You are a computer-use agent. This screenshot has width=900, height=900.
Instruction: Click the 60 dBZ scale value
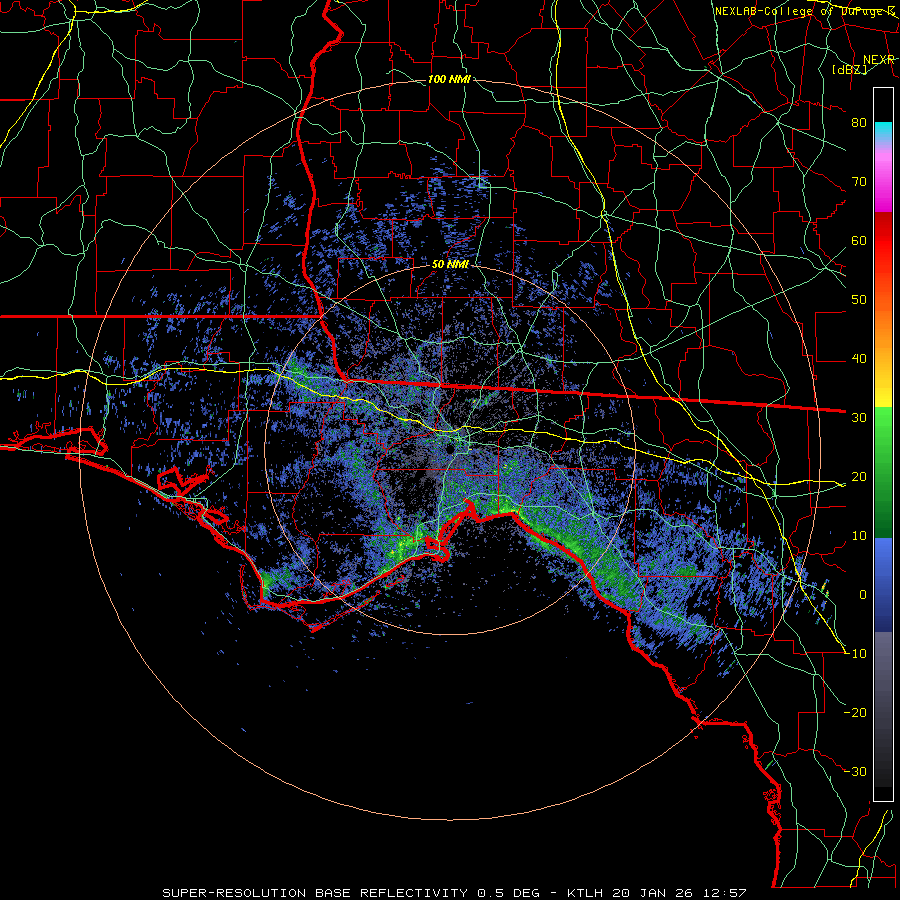tap(859, 241)
